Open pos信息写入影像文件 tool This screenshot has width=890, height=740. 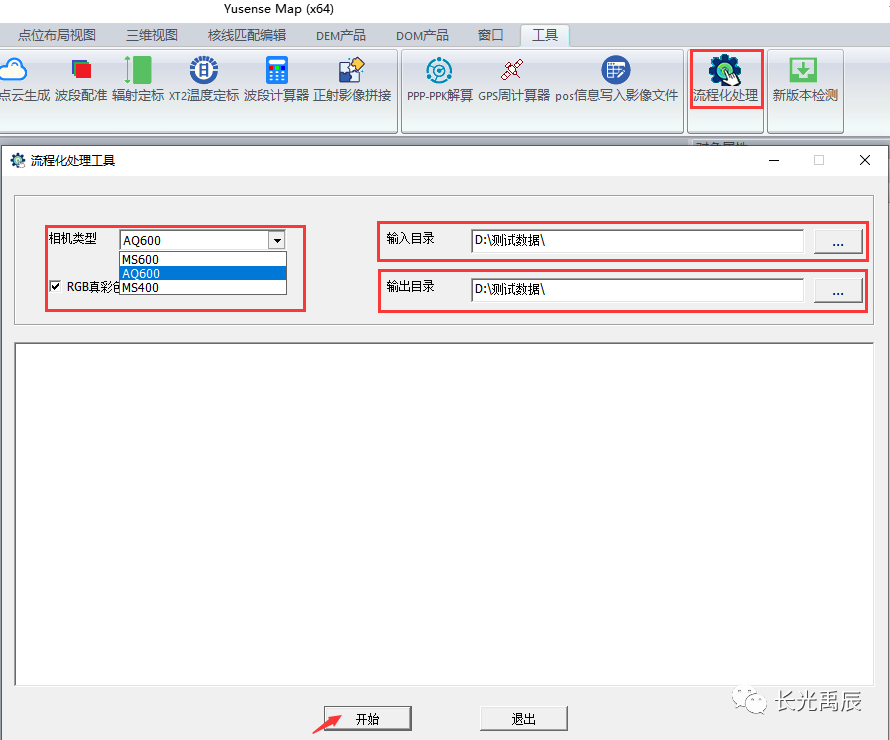pyautogui.click(x=616, y=71)
